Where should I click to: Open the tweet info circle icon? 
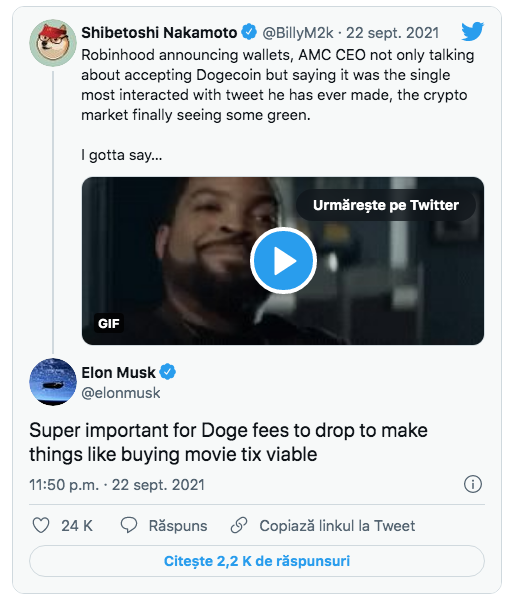point(473,484)
